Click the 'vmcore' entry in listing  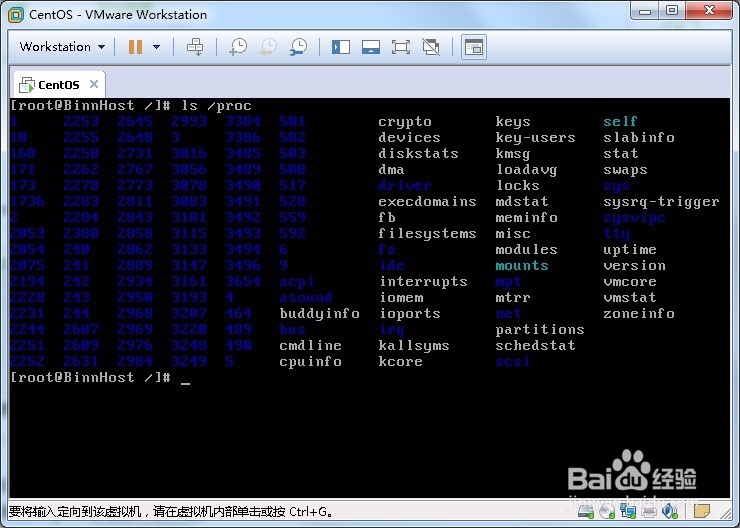[x=630, y=282]
